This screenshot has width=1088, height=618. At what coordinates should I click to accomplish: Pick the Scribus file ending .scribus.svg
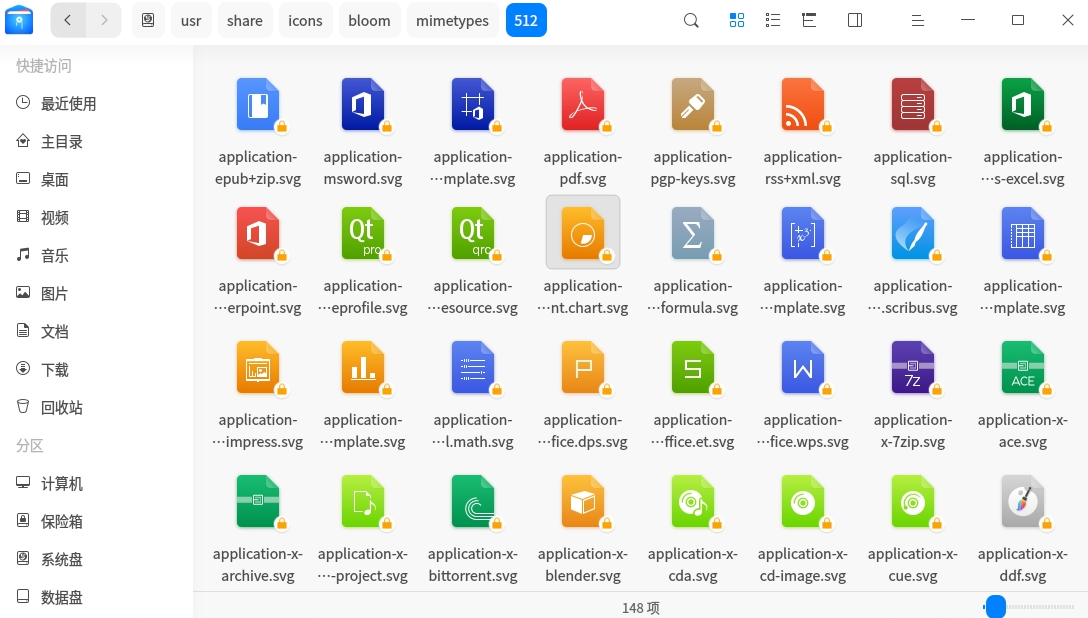912,233
